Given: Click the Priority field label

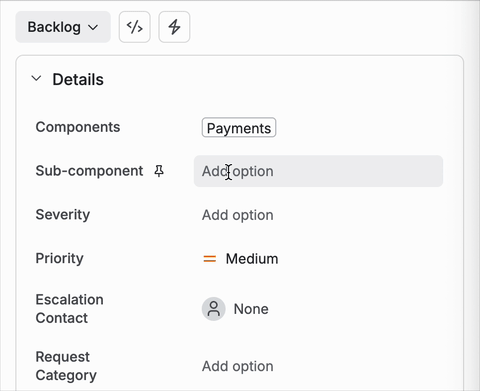Looking at the screenshot, I should click(60, 258).
